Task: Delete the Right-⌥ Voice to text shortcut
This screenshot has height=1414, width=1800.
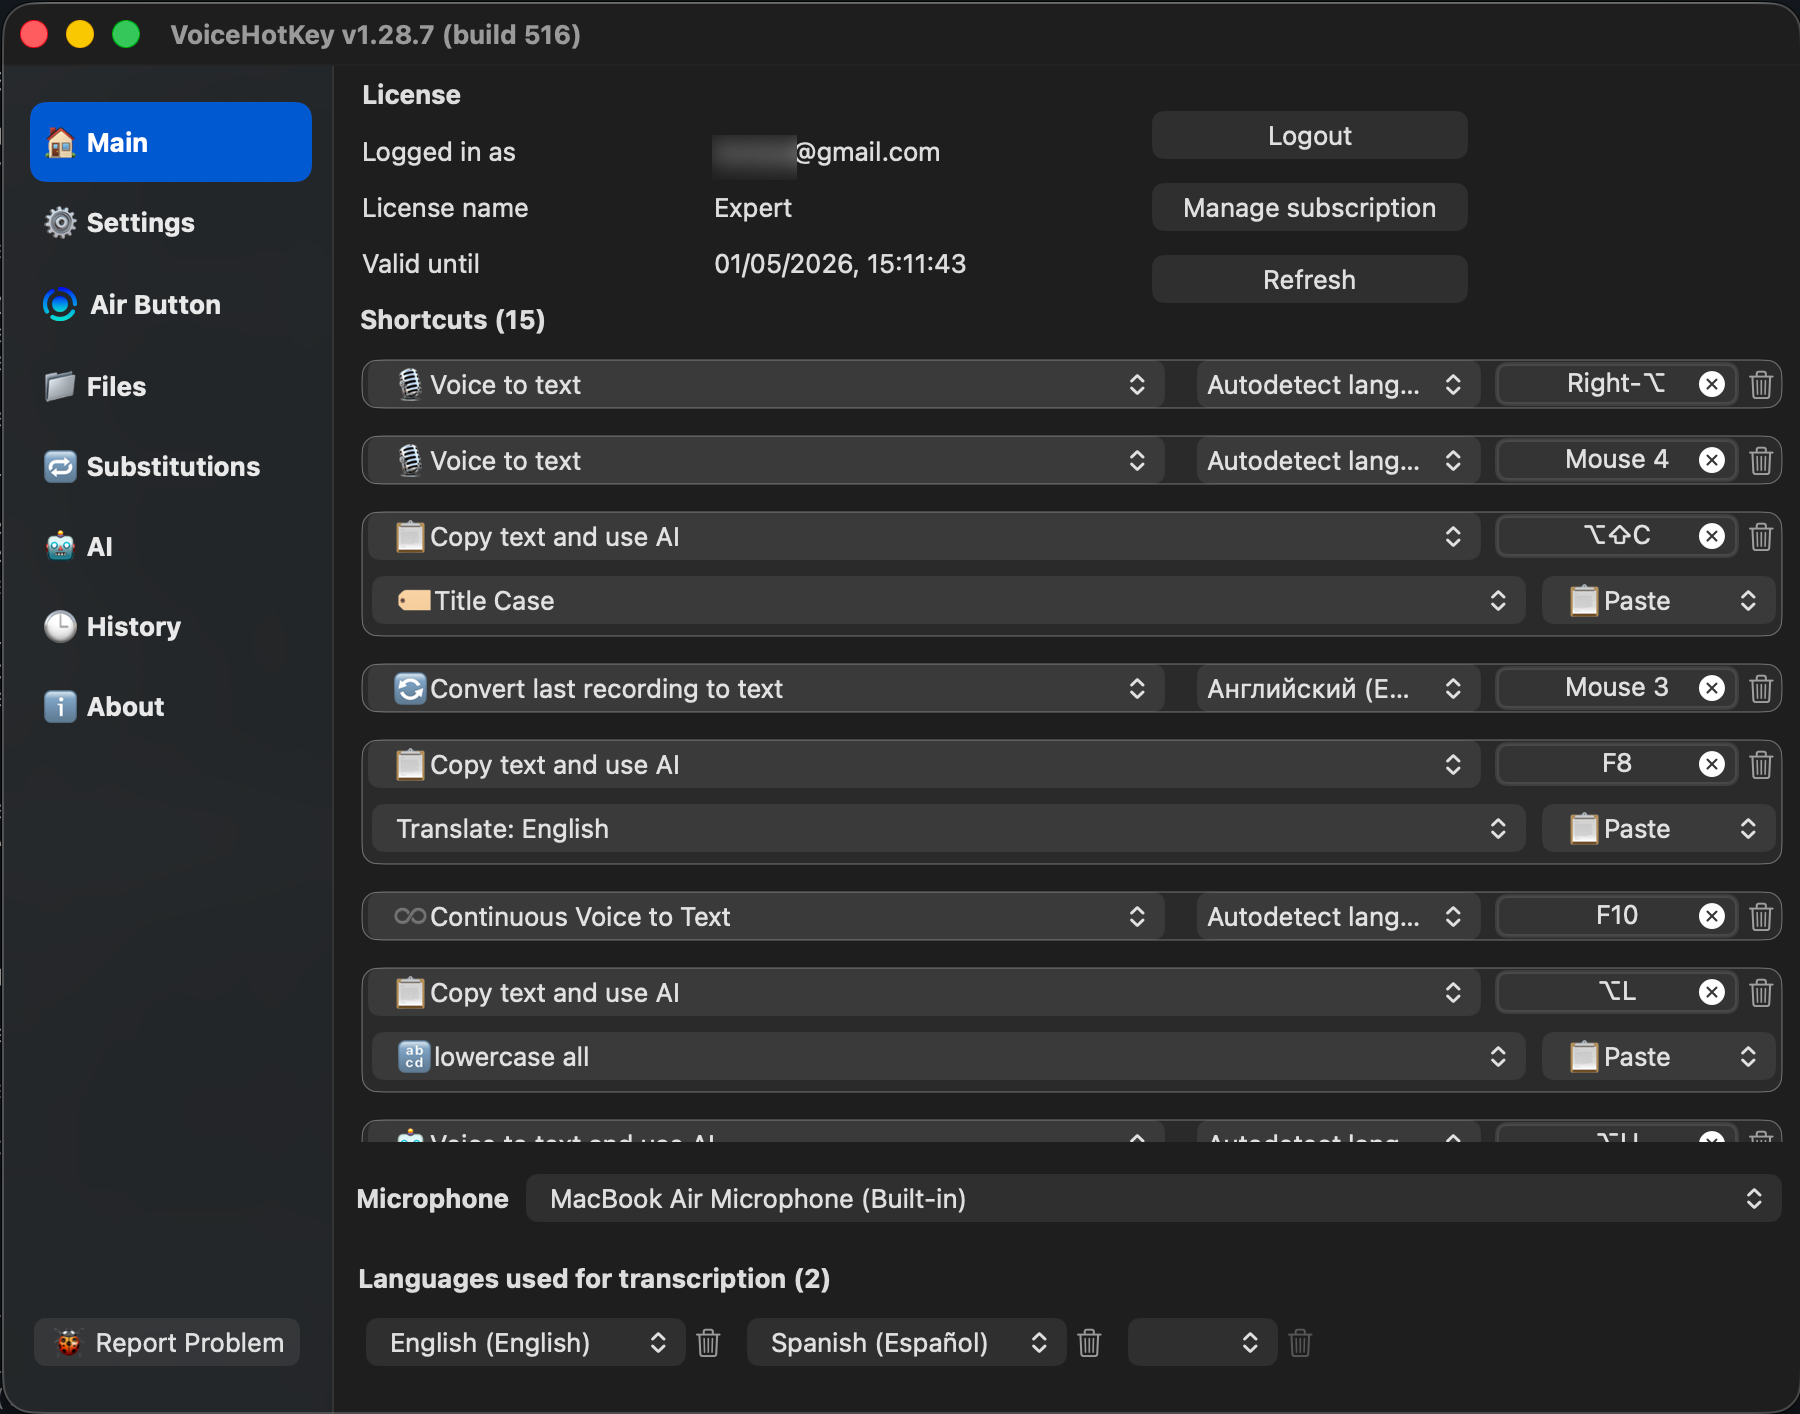Action: click(1761, 385)
